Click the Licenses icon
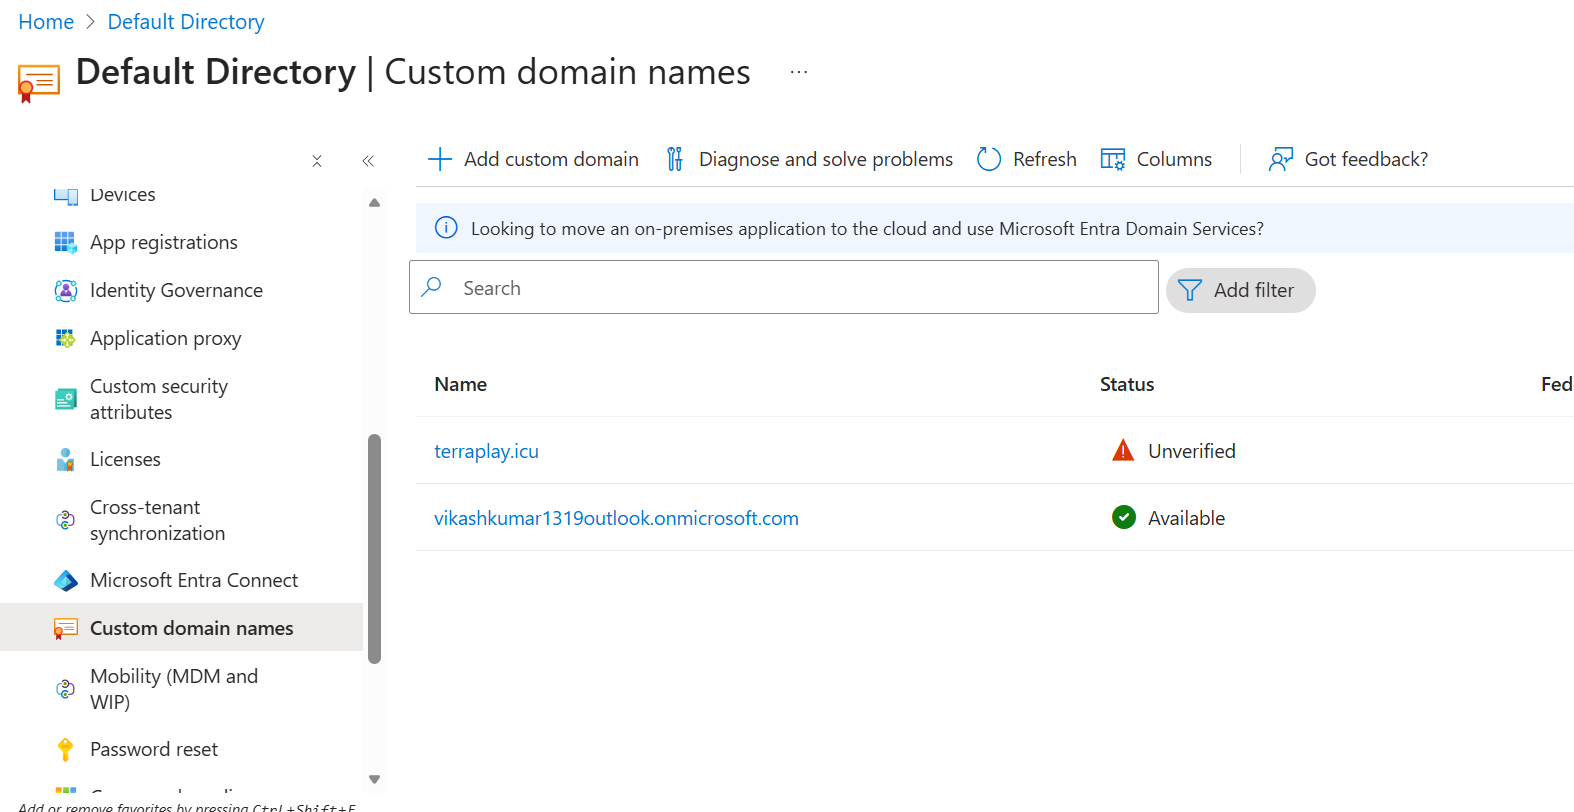Image resolution: width=1574 pixels, height=812 pixels. coord(65,459)
